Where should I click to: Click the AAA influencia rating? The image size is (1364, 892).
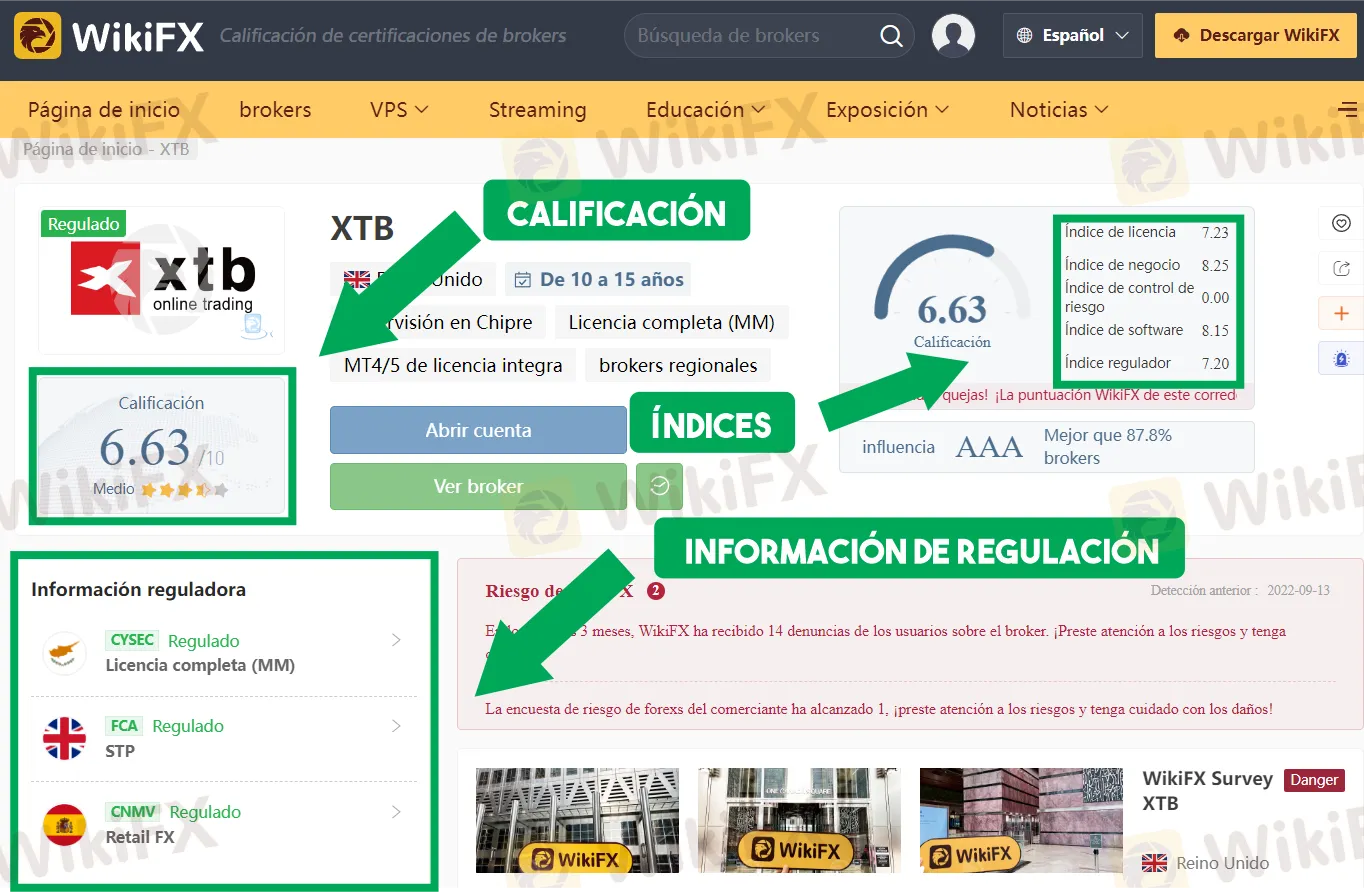click(x=989, y=447)
